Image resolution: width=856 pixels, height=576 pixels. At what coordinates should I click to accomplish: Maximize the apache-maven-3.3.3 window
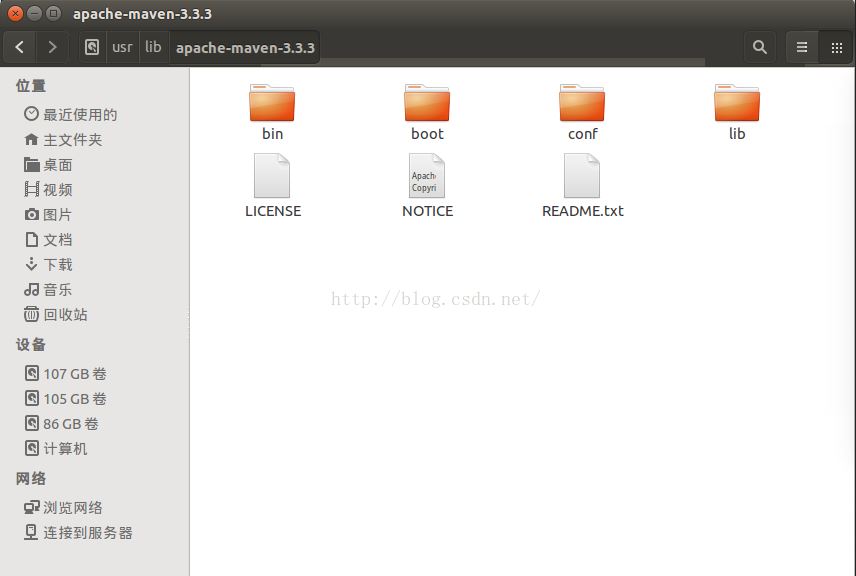[x=53, y=13]
